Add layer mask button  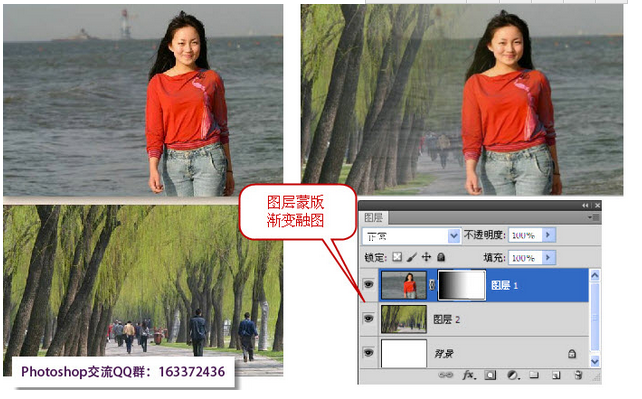click(x=490, y=375)
